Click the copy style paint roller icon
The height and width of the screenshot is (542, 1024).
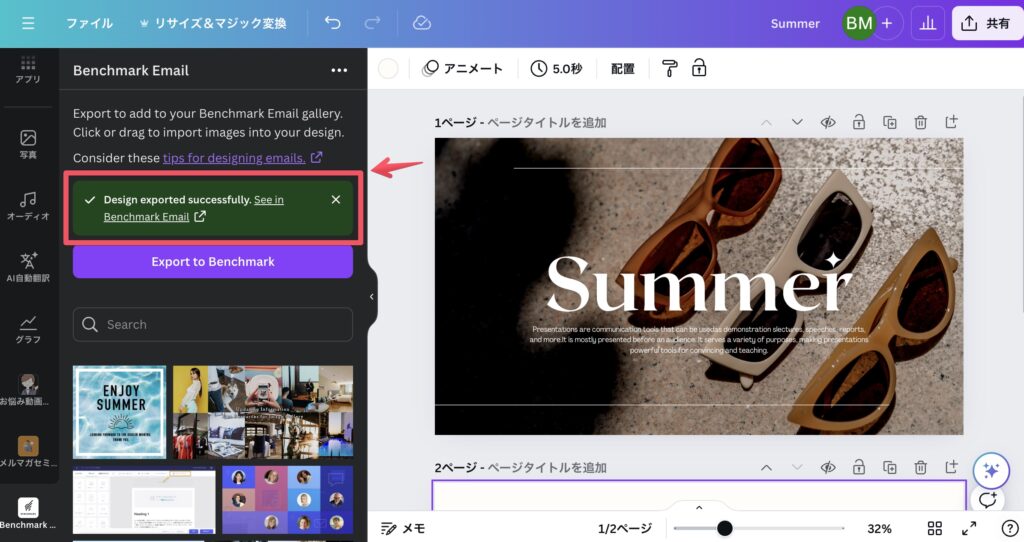(x=669, y=69)
